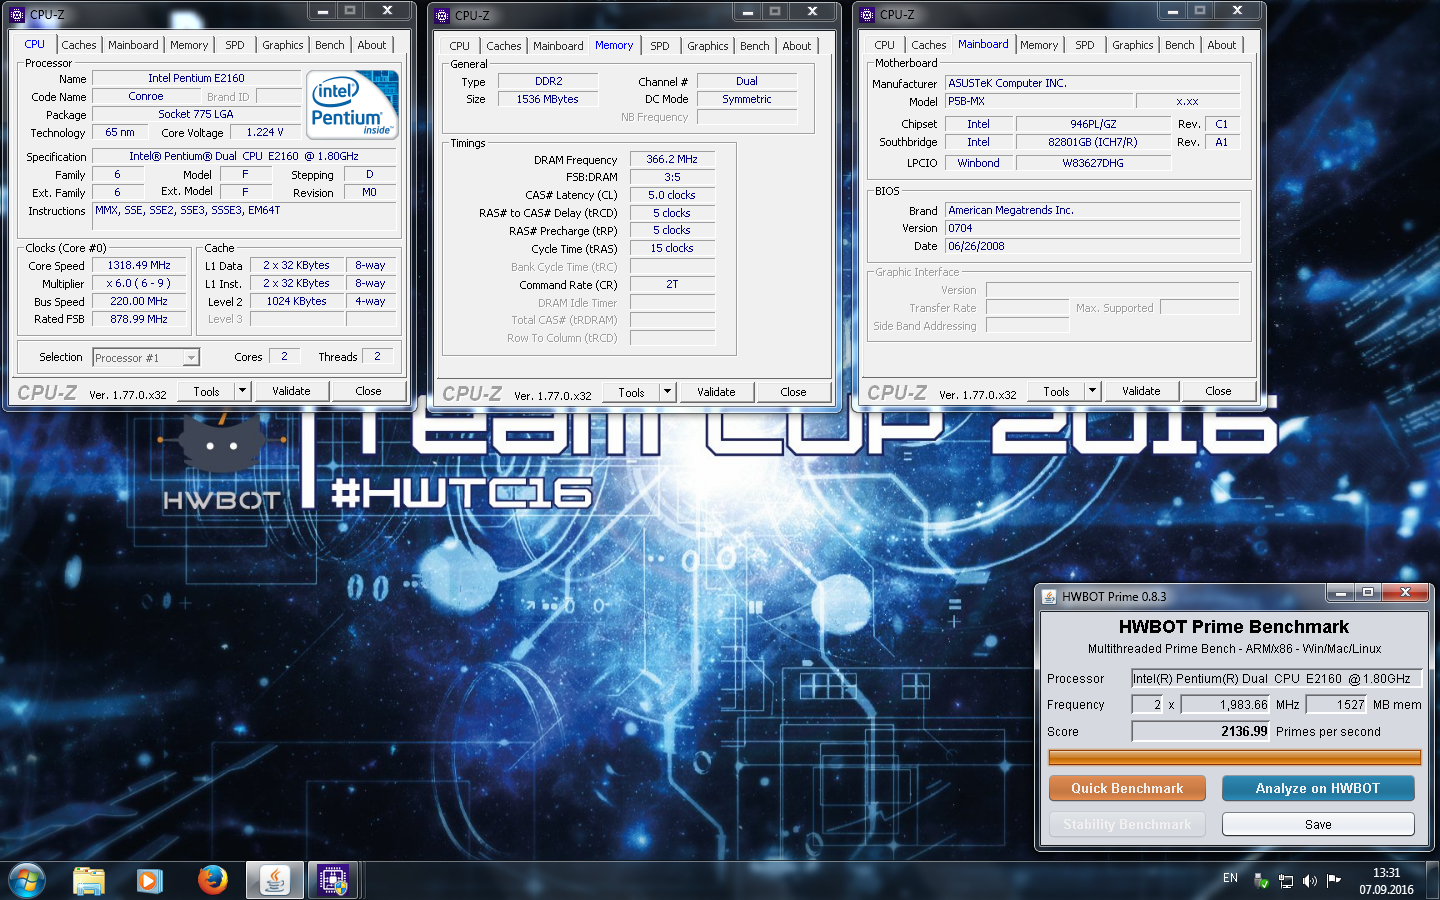
Task: Open Bench tab in Memory window
Action: click(x=755, y=46)
